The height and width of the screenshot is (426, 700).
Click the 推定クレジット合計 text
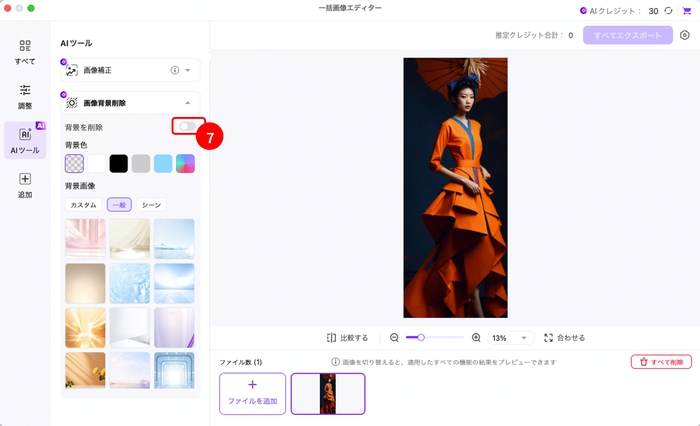[529, 35]
